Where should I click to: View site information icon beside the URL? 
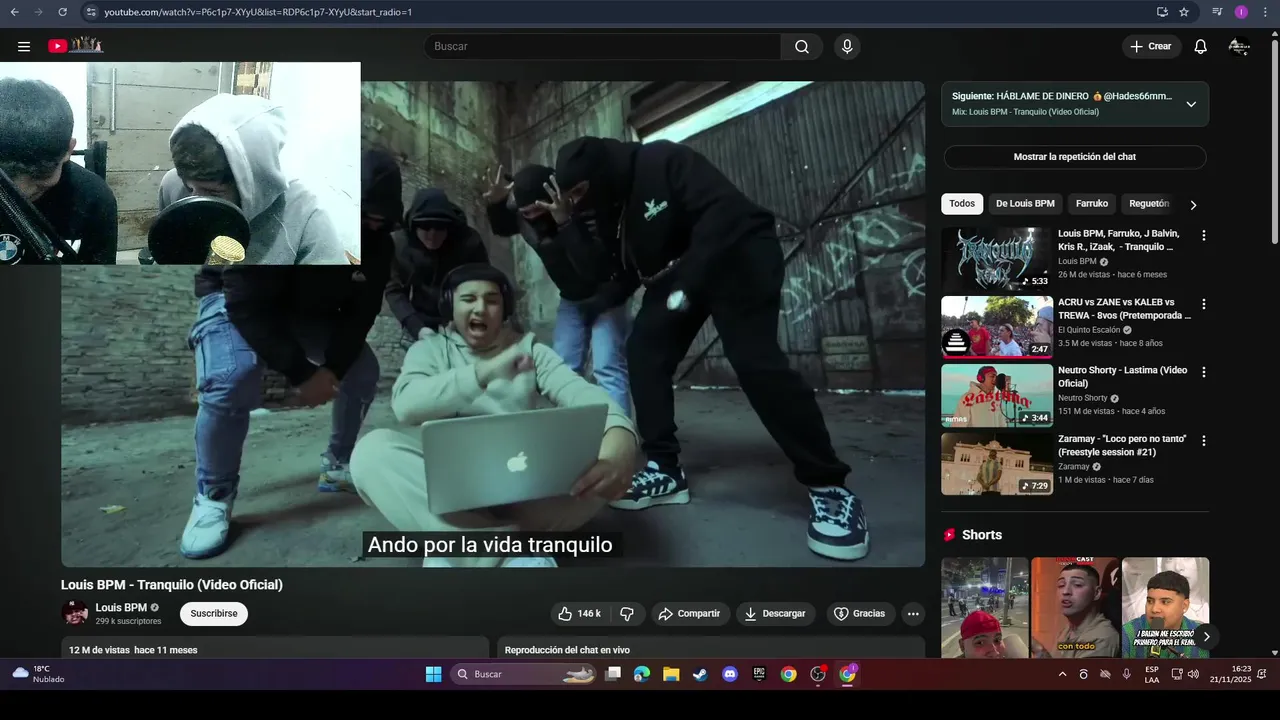click(x=90, y=12)
